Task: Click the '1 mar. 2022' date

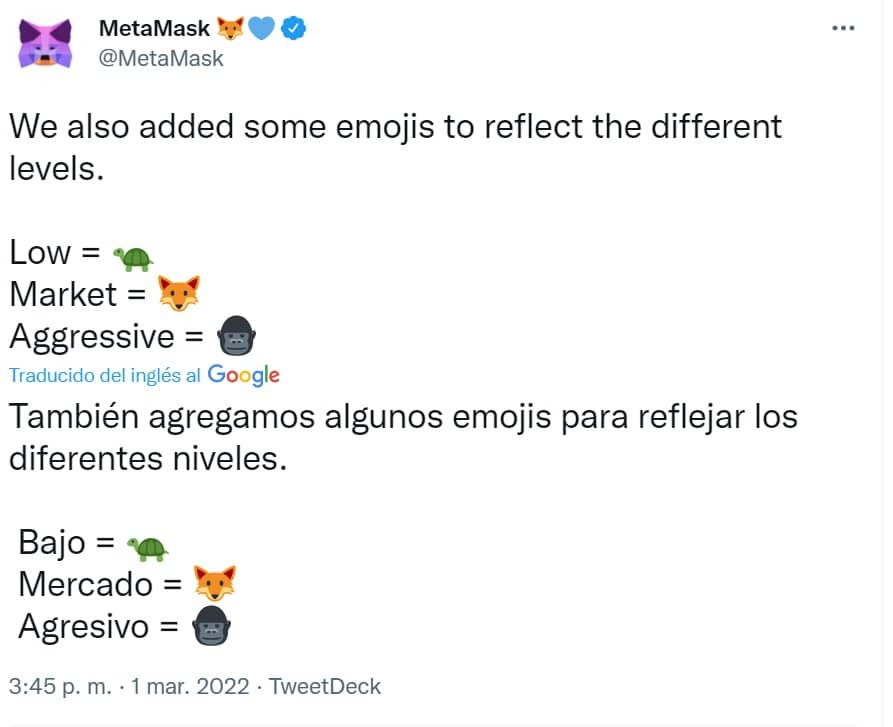Action: (190, 687)
